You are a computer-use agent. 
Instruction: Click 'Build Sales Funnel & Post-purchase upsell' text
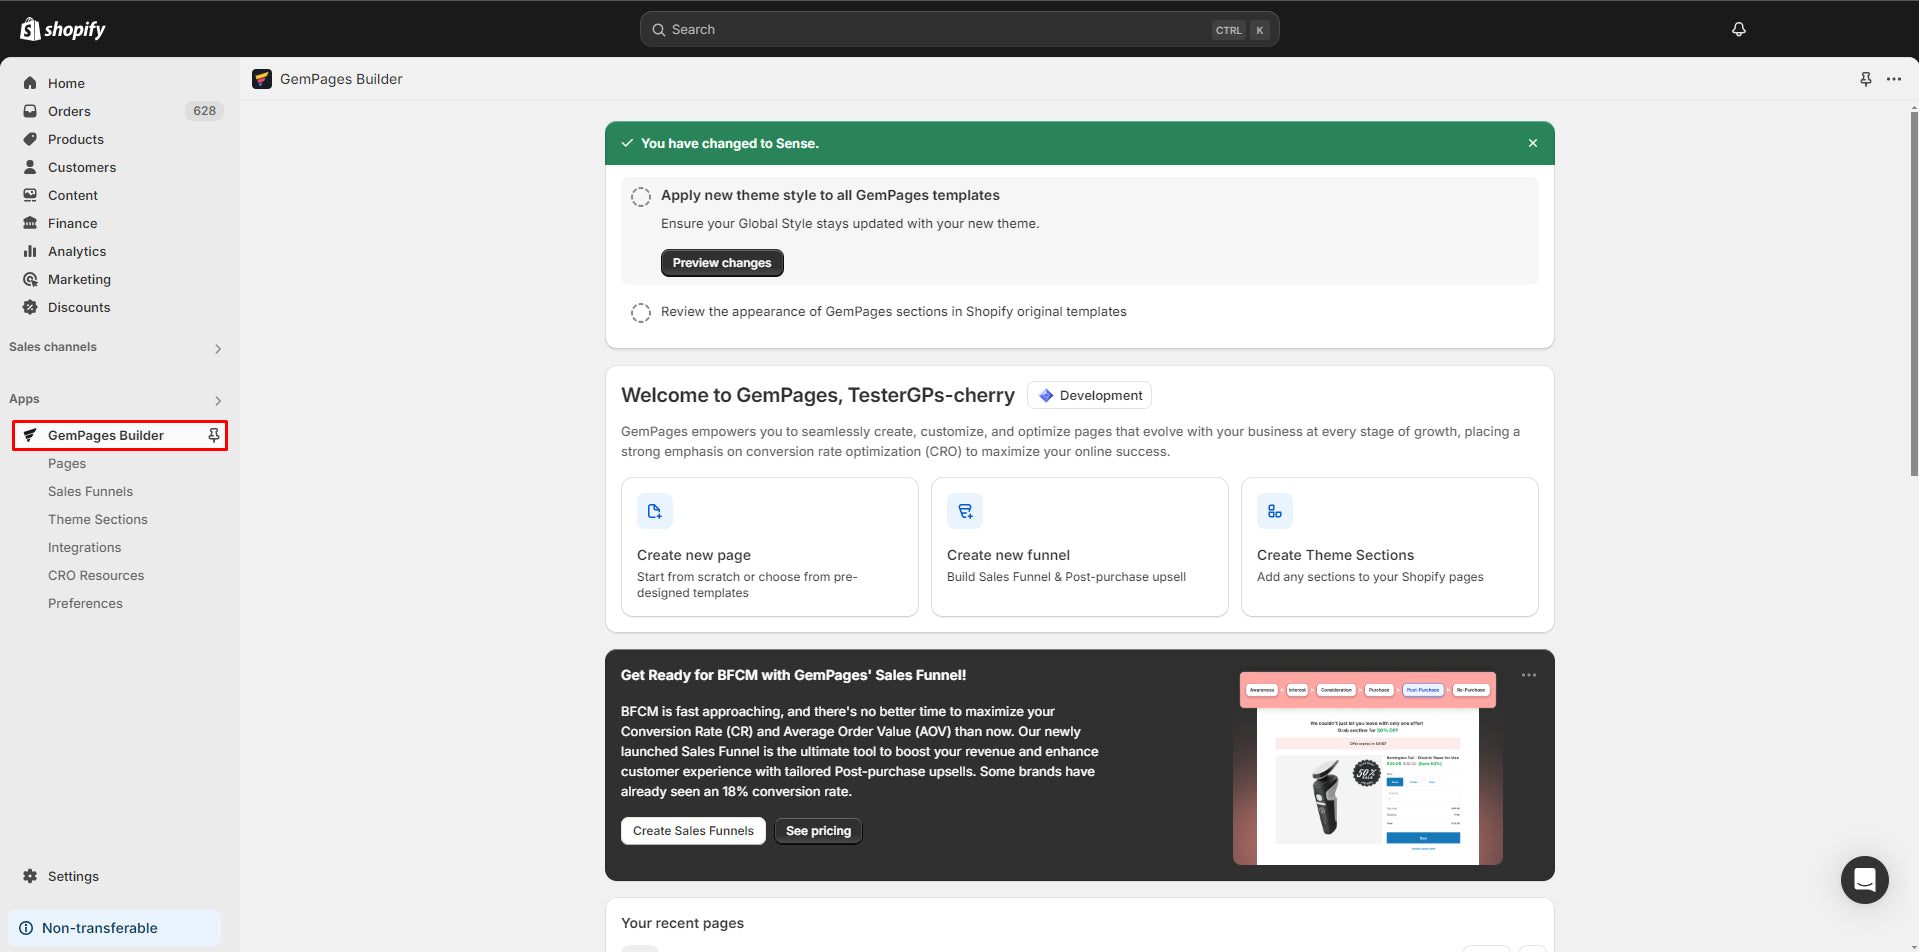click(1066, 577)
